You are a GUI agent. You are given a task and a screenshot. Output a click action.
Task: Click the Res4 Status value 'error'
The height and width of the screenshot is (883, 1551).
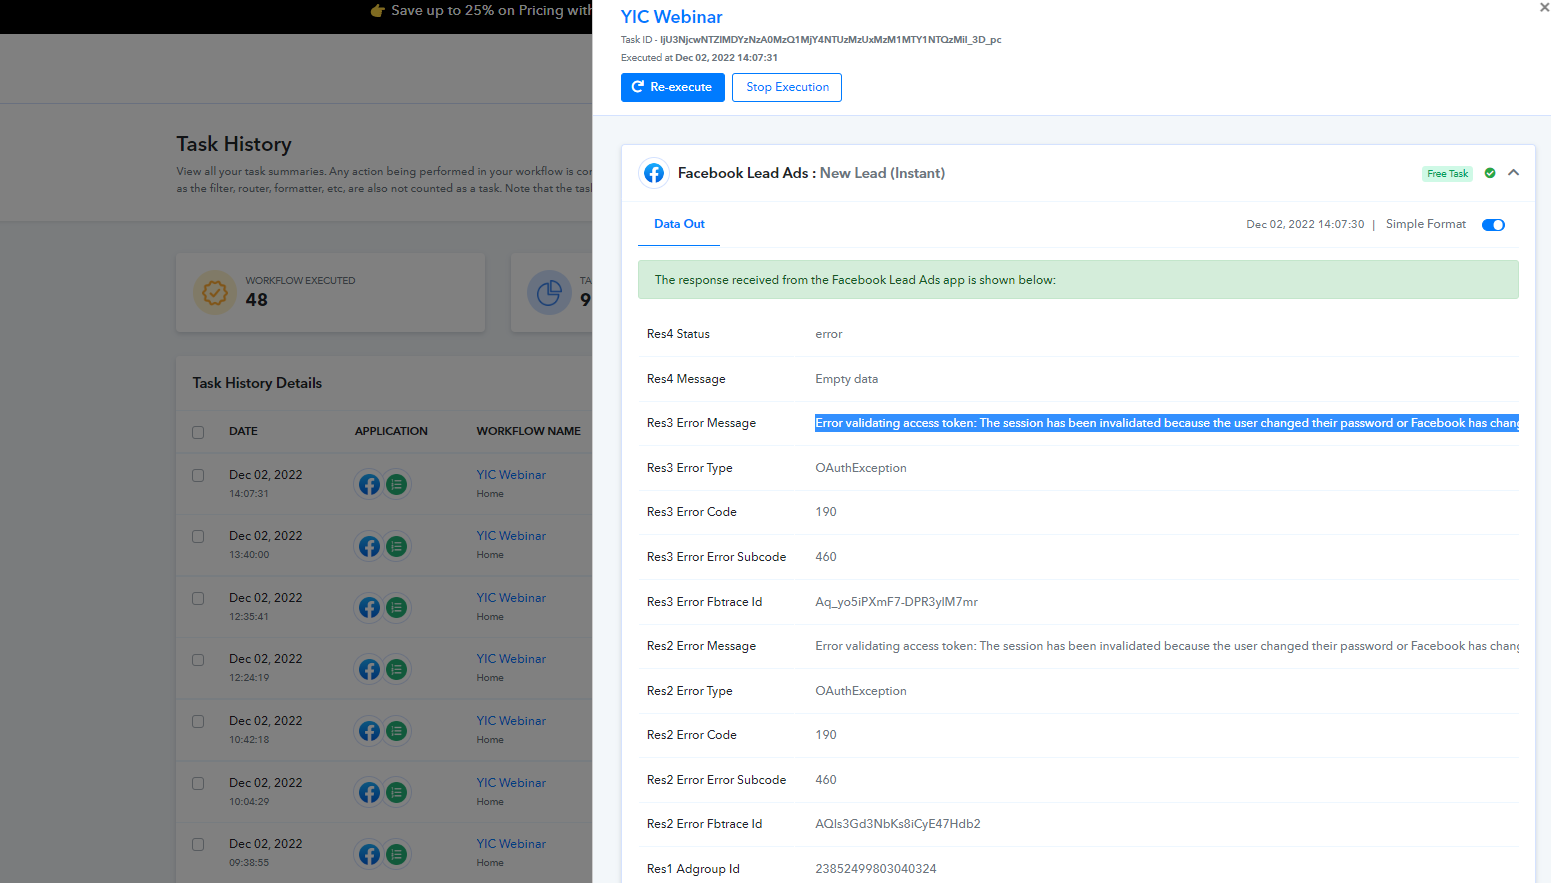coord(829,334)
